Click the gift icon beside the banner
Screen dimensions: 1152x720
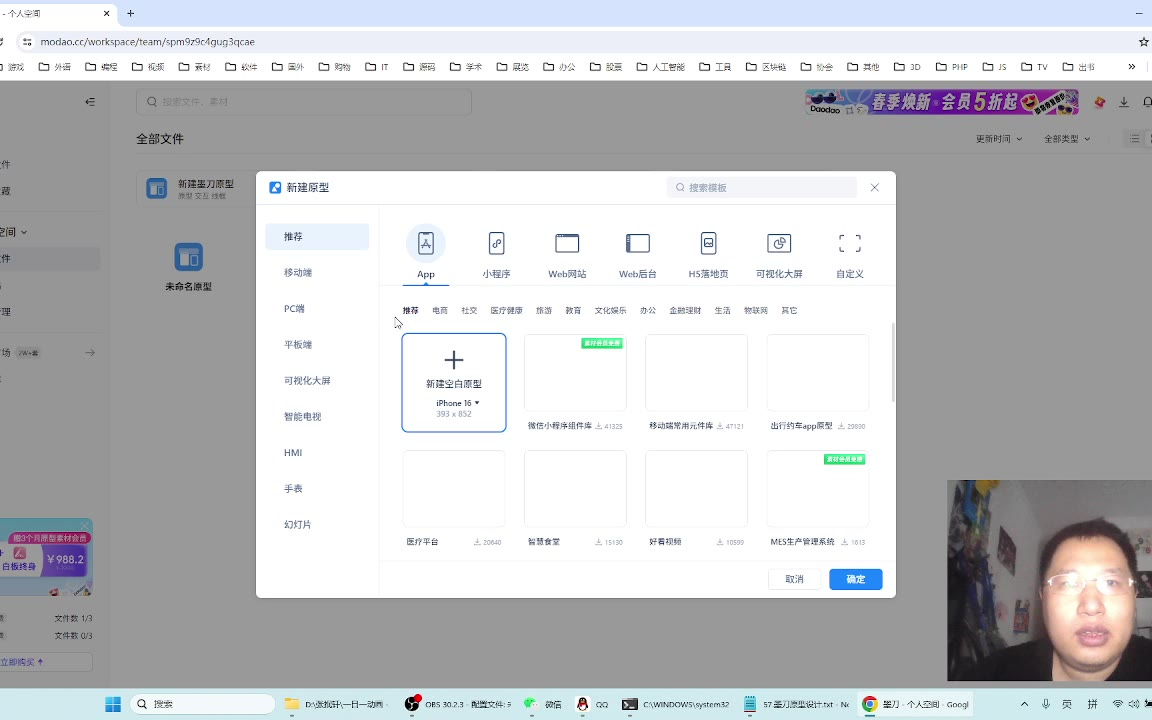[x=1099, y=102]
